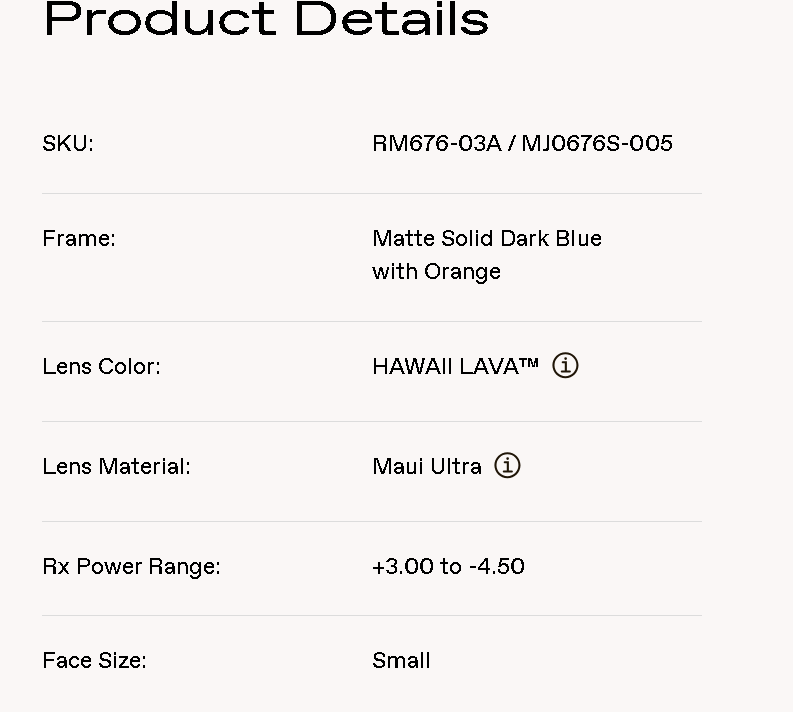Screen dimensions: 793x712
Task: Select the RM676-03A SKU code
Action: coord(436,143)
